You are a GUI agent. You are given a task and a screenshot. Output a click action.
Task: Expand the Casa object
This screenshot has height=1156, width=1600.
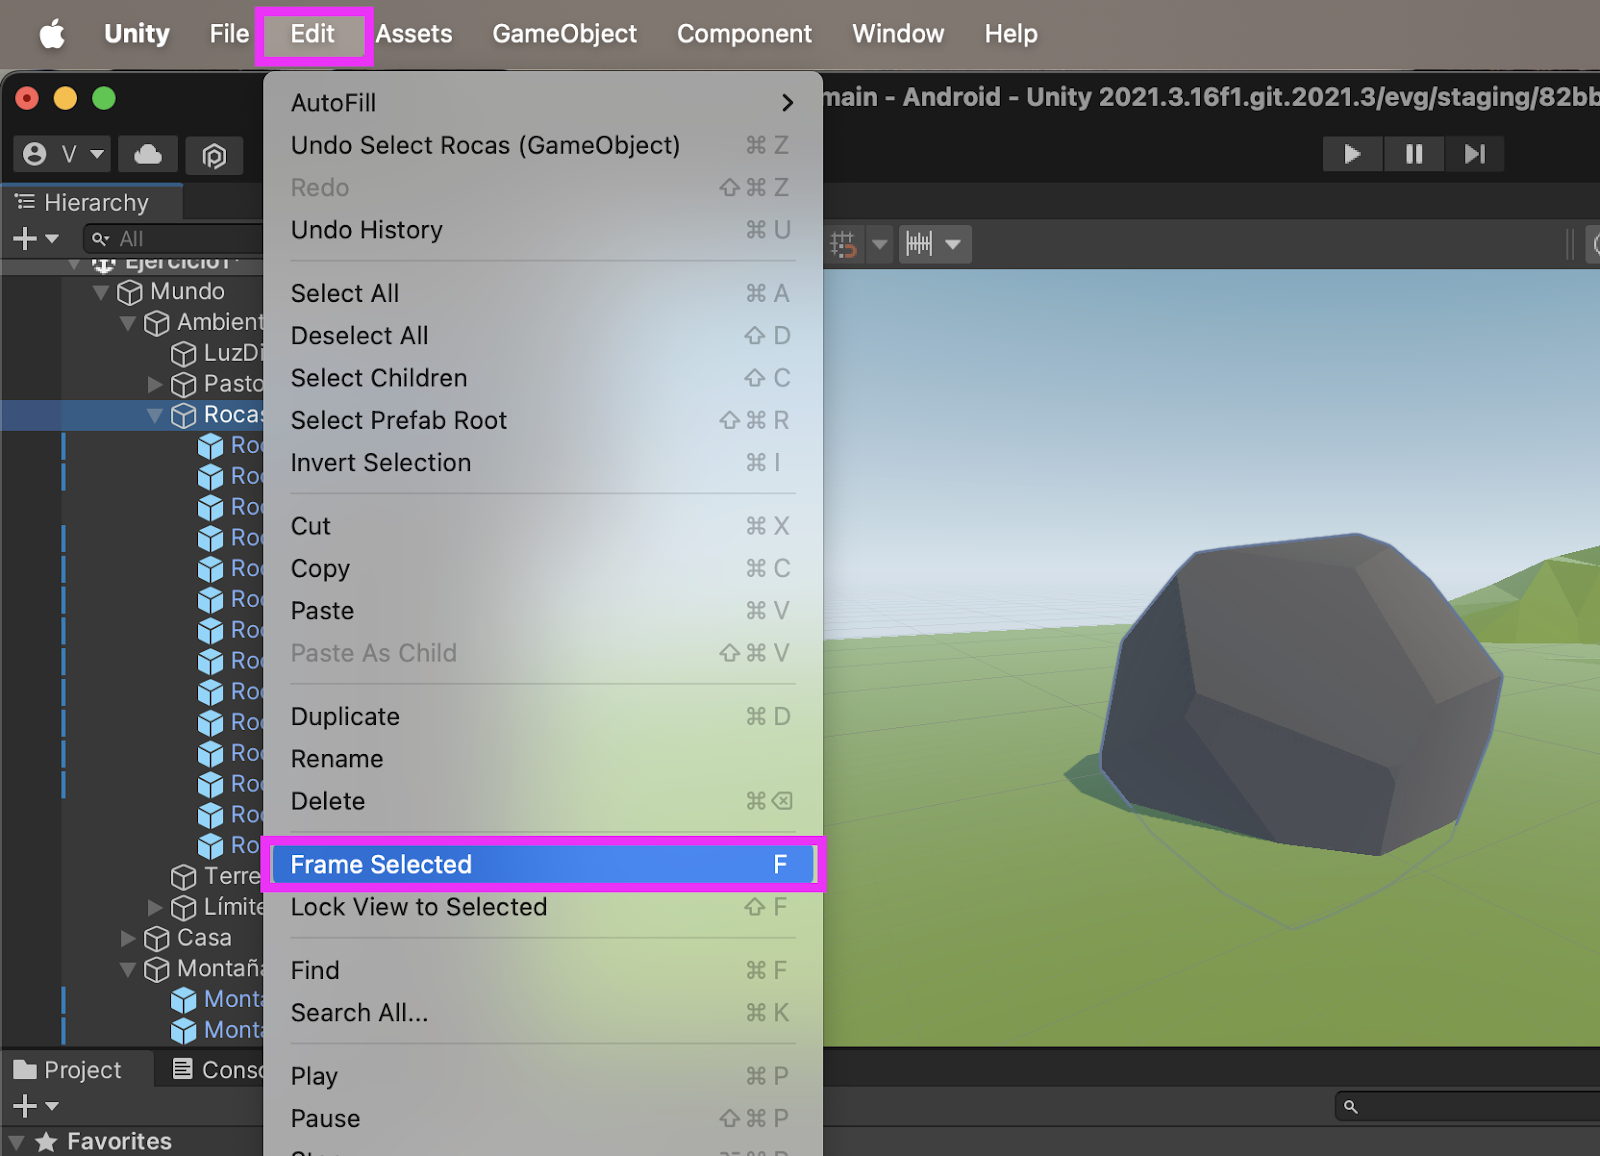click(127, 938)
